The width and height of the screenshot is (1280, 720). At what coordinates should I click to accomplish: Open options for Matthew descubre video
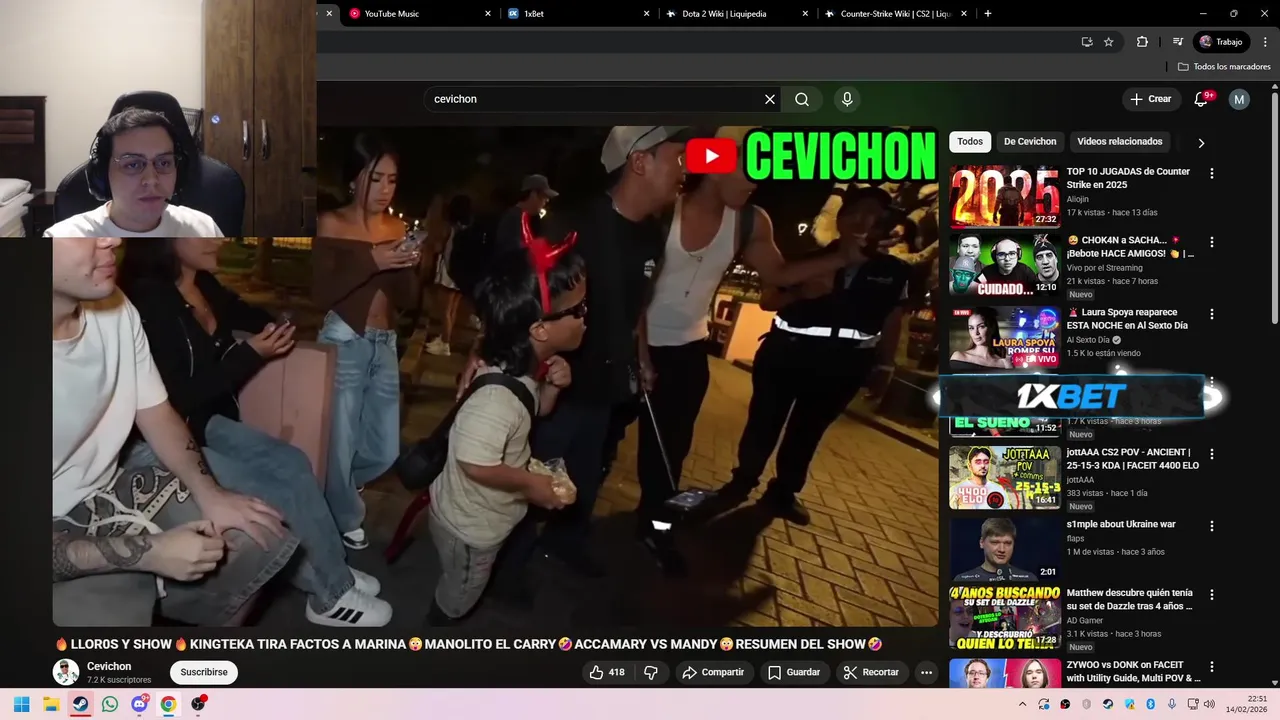1212,595
